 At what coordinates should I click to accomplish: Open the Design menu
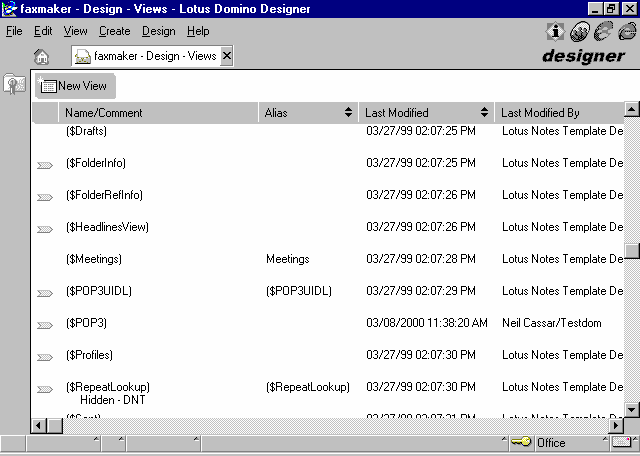pyautogui.click(x=158, y=31)
